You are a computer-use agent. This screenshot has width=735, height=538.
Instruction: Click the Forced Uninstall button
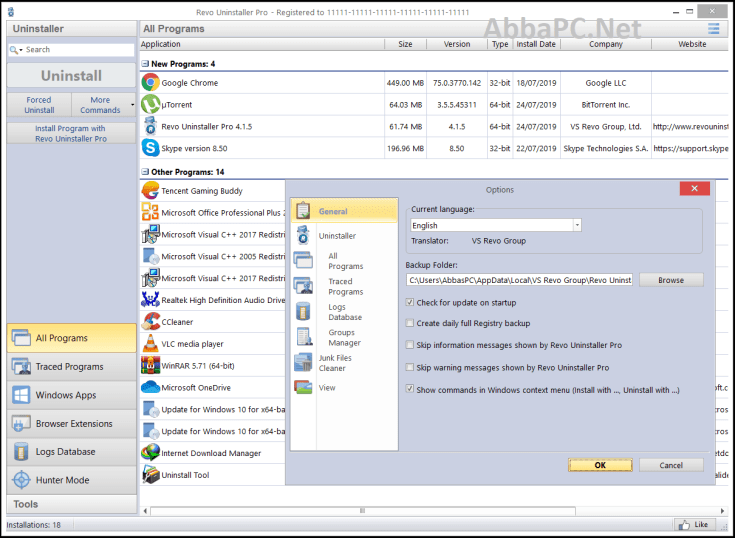point(39,105)
